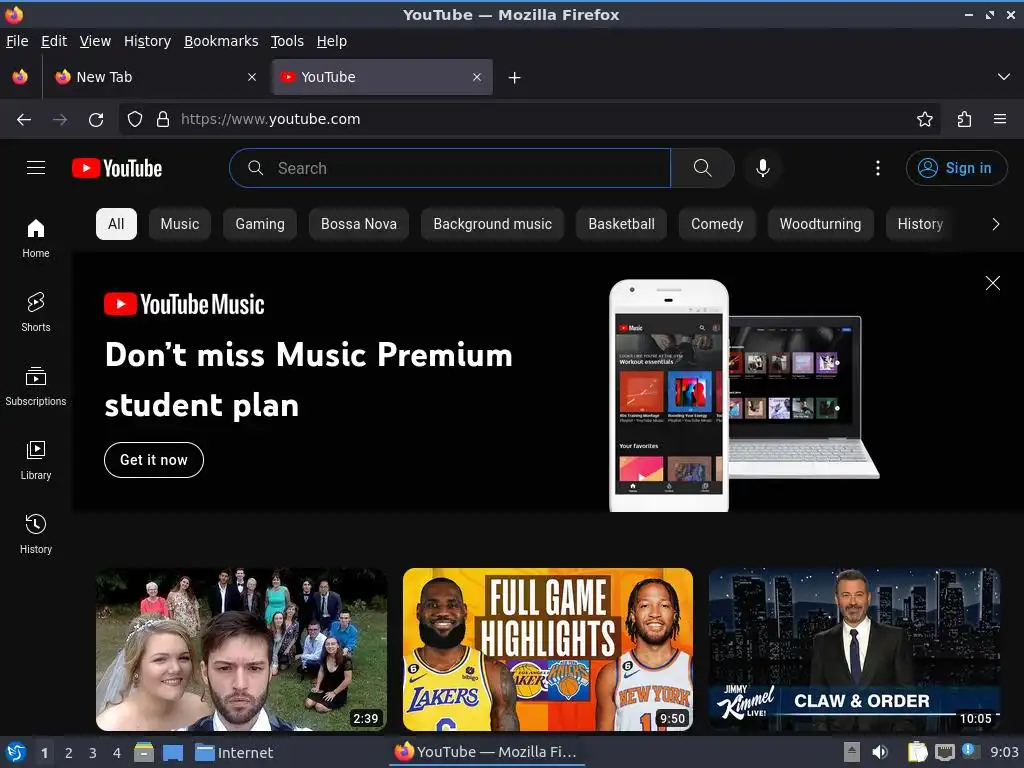1024x768 pixels.
Task: Open Firefox application hamburger menu
Action: pos(1000,119)
